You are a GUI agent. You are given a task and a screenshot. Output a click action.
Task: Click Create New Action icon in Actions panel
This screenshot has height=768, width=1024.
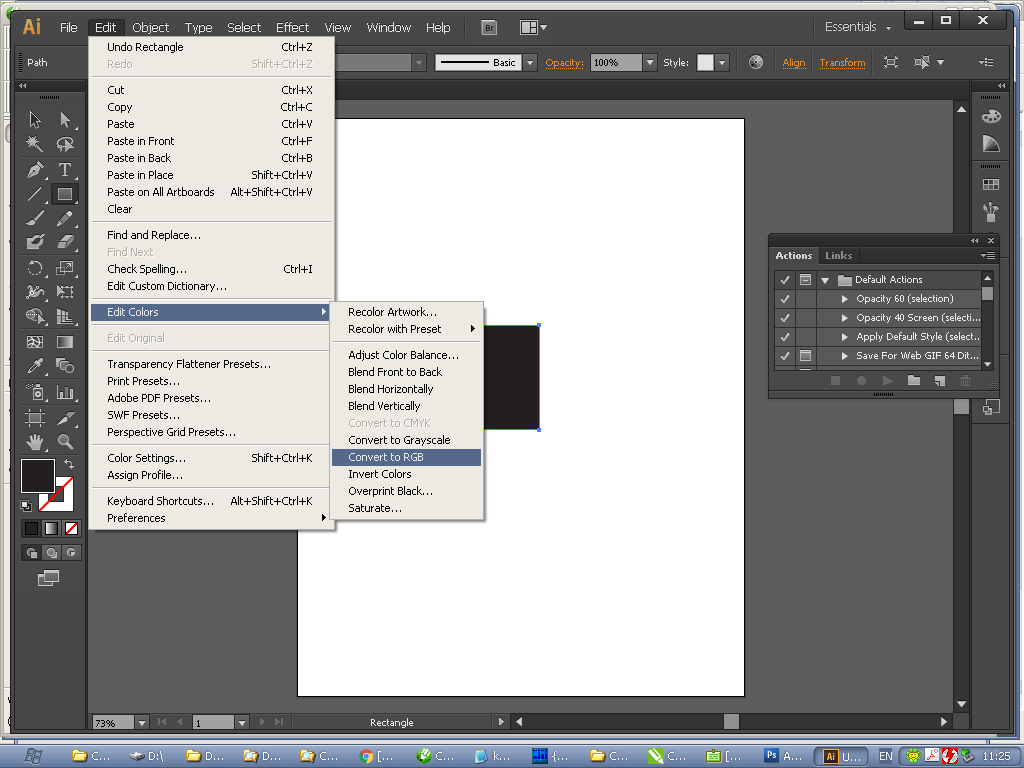[940, 381]
